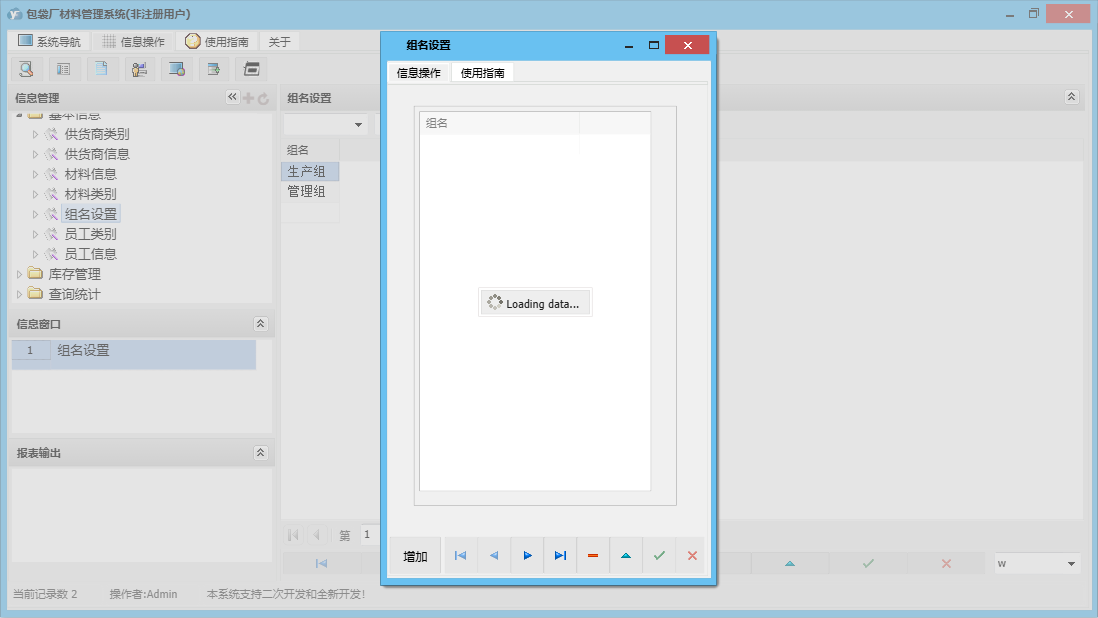
Task: Click the blank document toolbar icon
Action: pyautogui.click(x=102, y=68)
